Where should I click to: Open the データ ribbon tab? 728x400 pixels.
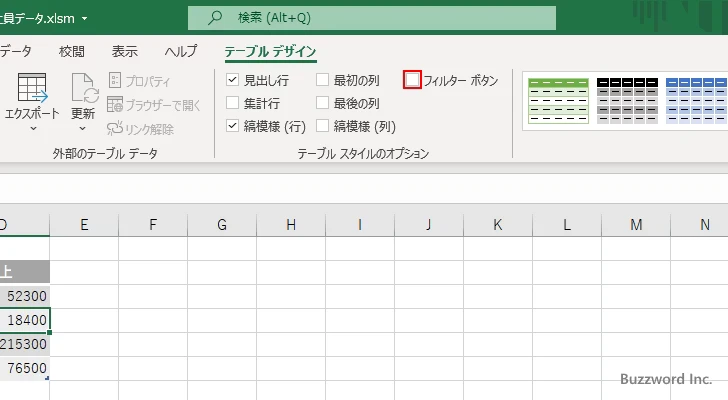point(15,51)
